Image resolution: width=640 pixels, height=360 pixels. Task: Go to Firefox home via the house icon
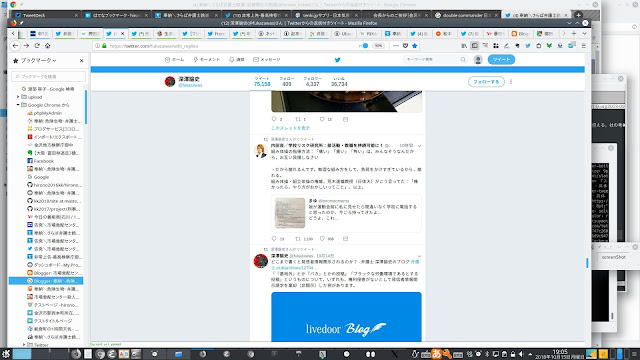pyautogui.click(x=48, y=46)
